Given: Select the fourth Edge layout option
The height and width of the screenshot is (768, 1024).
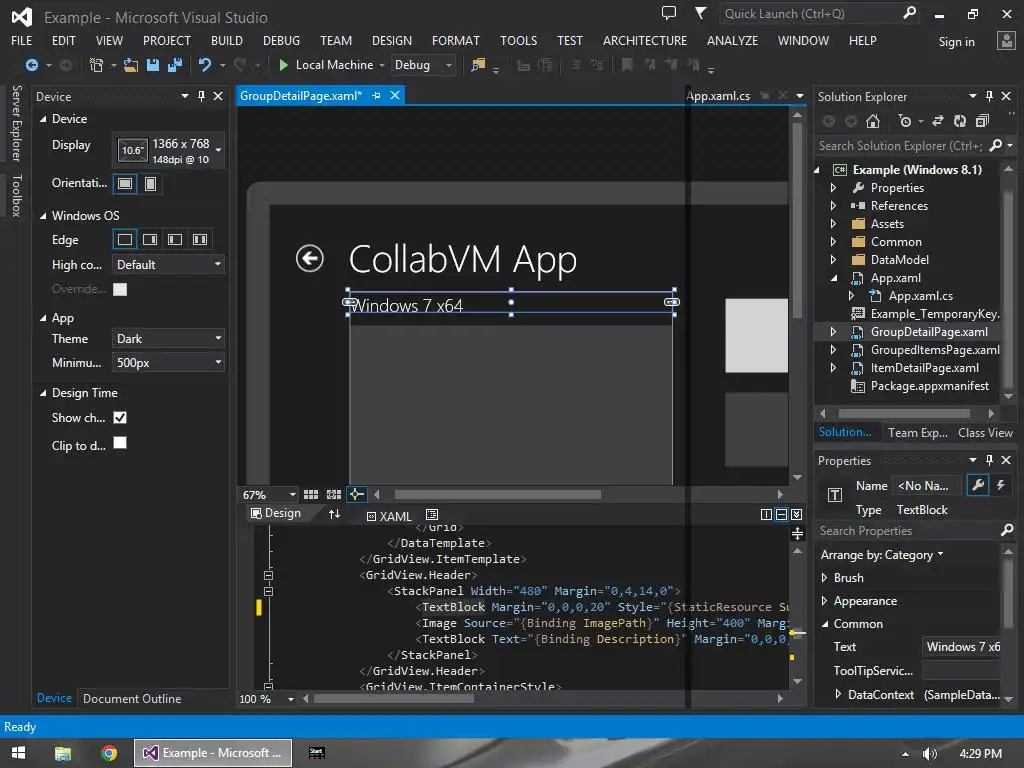Looking at the screenshot, I should point(200,239).
